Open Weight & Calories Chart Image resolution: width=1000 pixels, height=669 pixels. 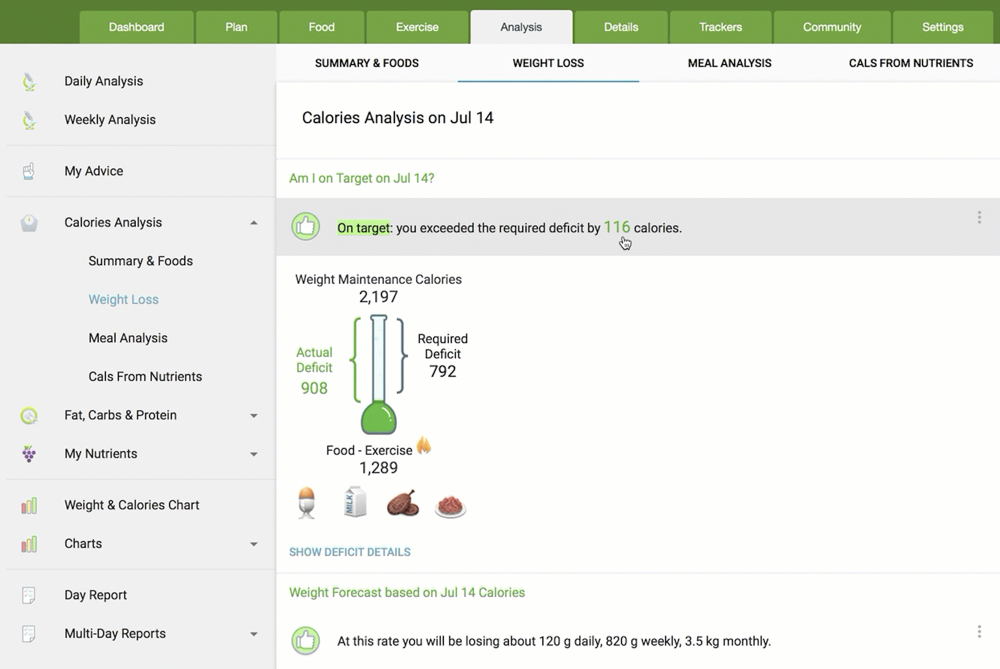pos(132,505)
